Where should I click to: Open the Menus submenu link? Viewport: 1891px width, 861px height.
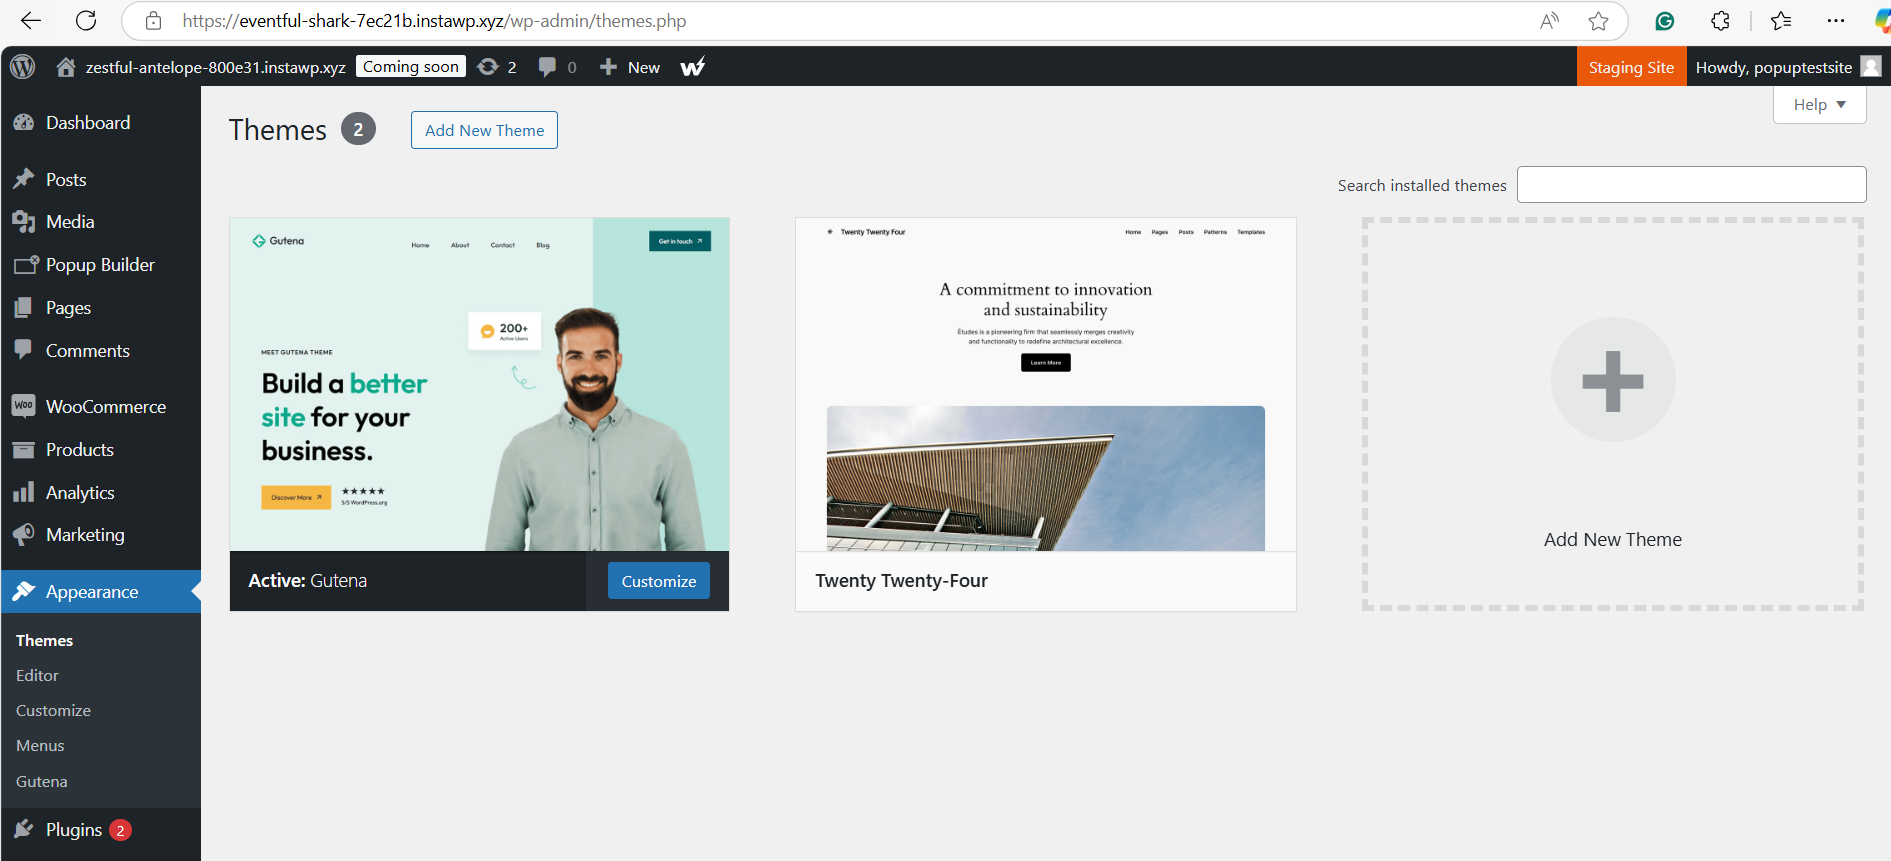pyautogui.click(x=40, y=746)
